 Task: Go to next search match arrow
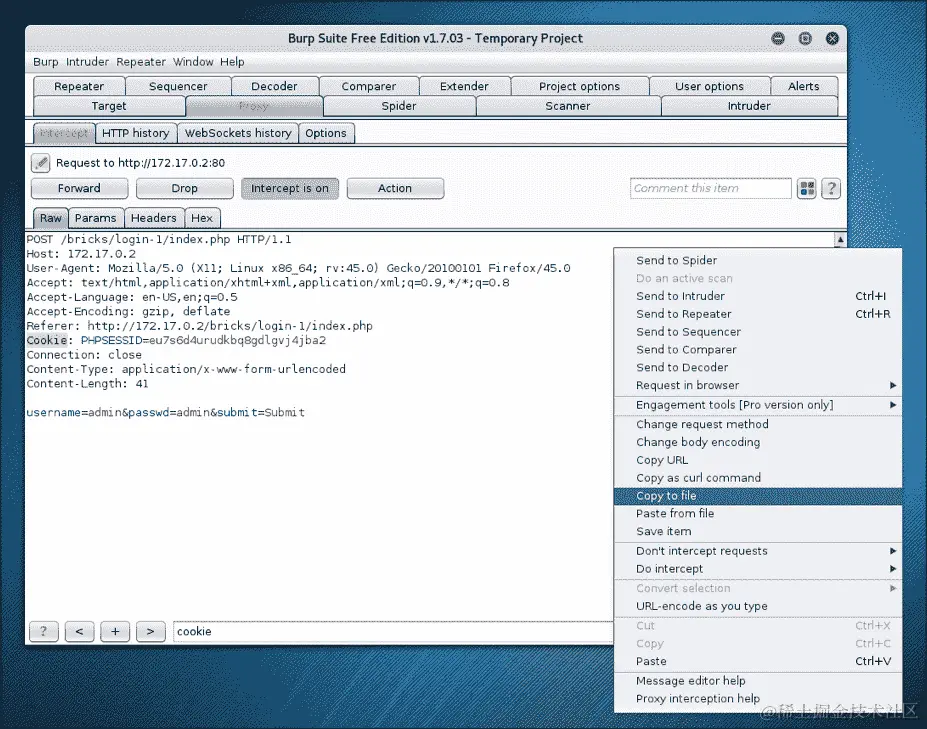pos(150,631)
